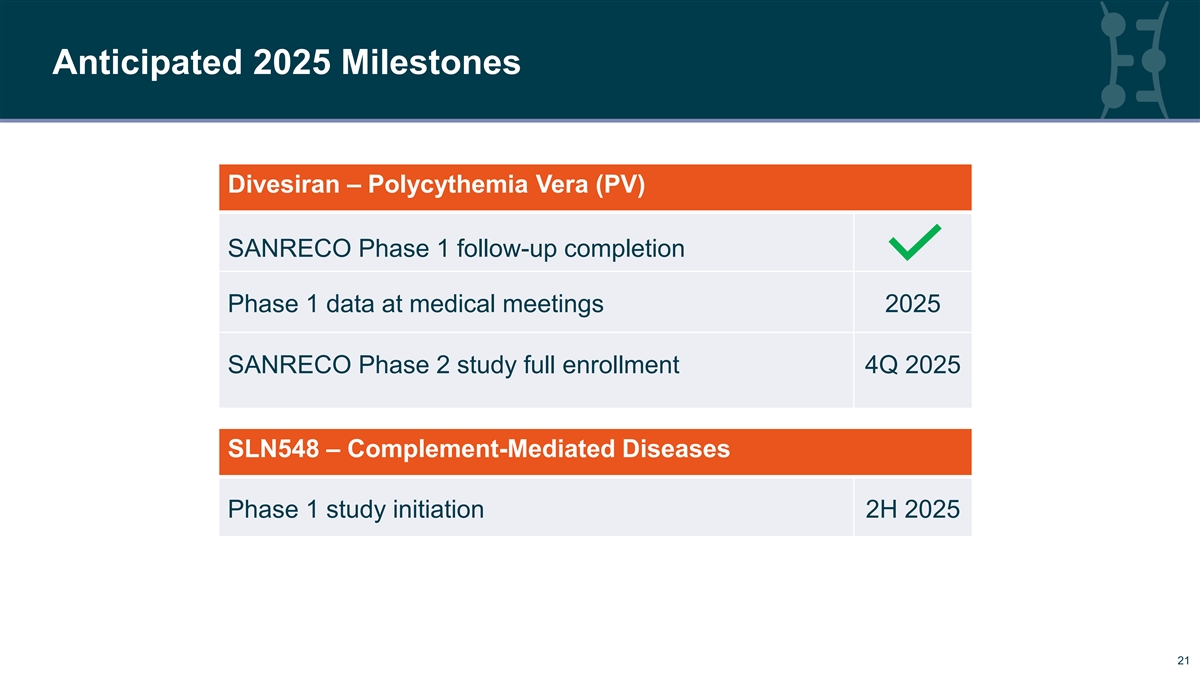Click the slide page number 21
The width and height of the screenshot is (1200, 675).
click(x=1183, y=660)
